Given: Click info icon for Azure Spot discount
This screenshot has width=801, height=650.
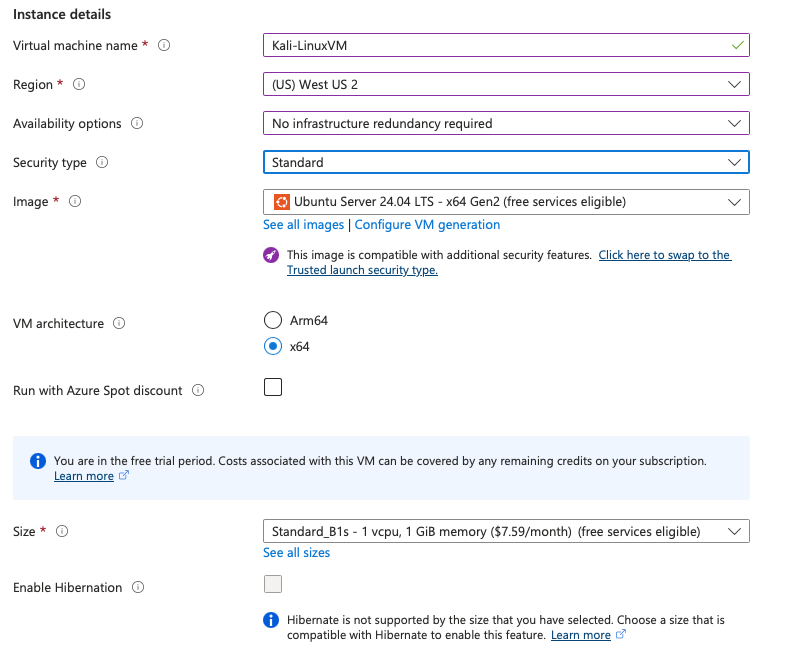Looking at the screenshot, I should pos(198,390).
